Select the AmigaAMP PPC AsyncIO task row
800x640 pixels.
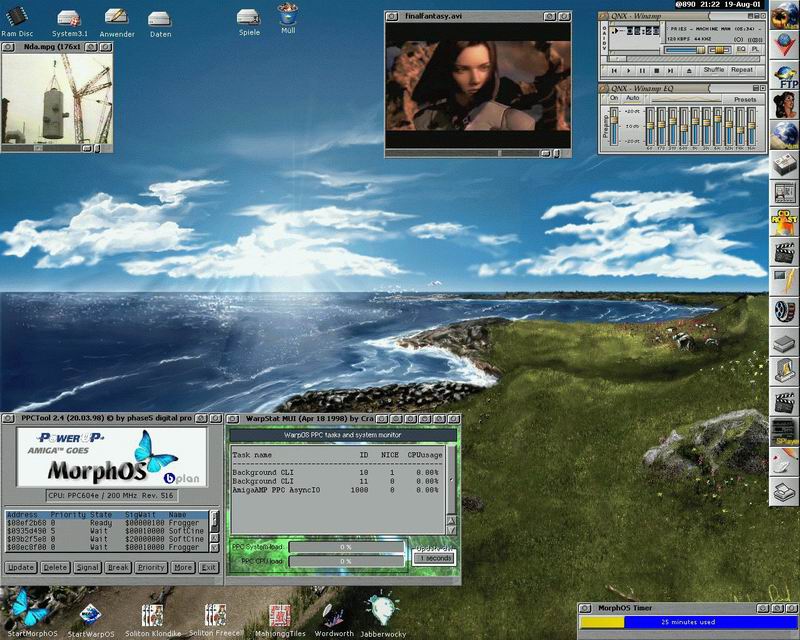pos(336,490)
